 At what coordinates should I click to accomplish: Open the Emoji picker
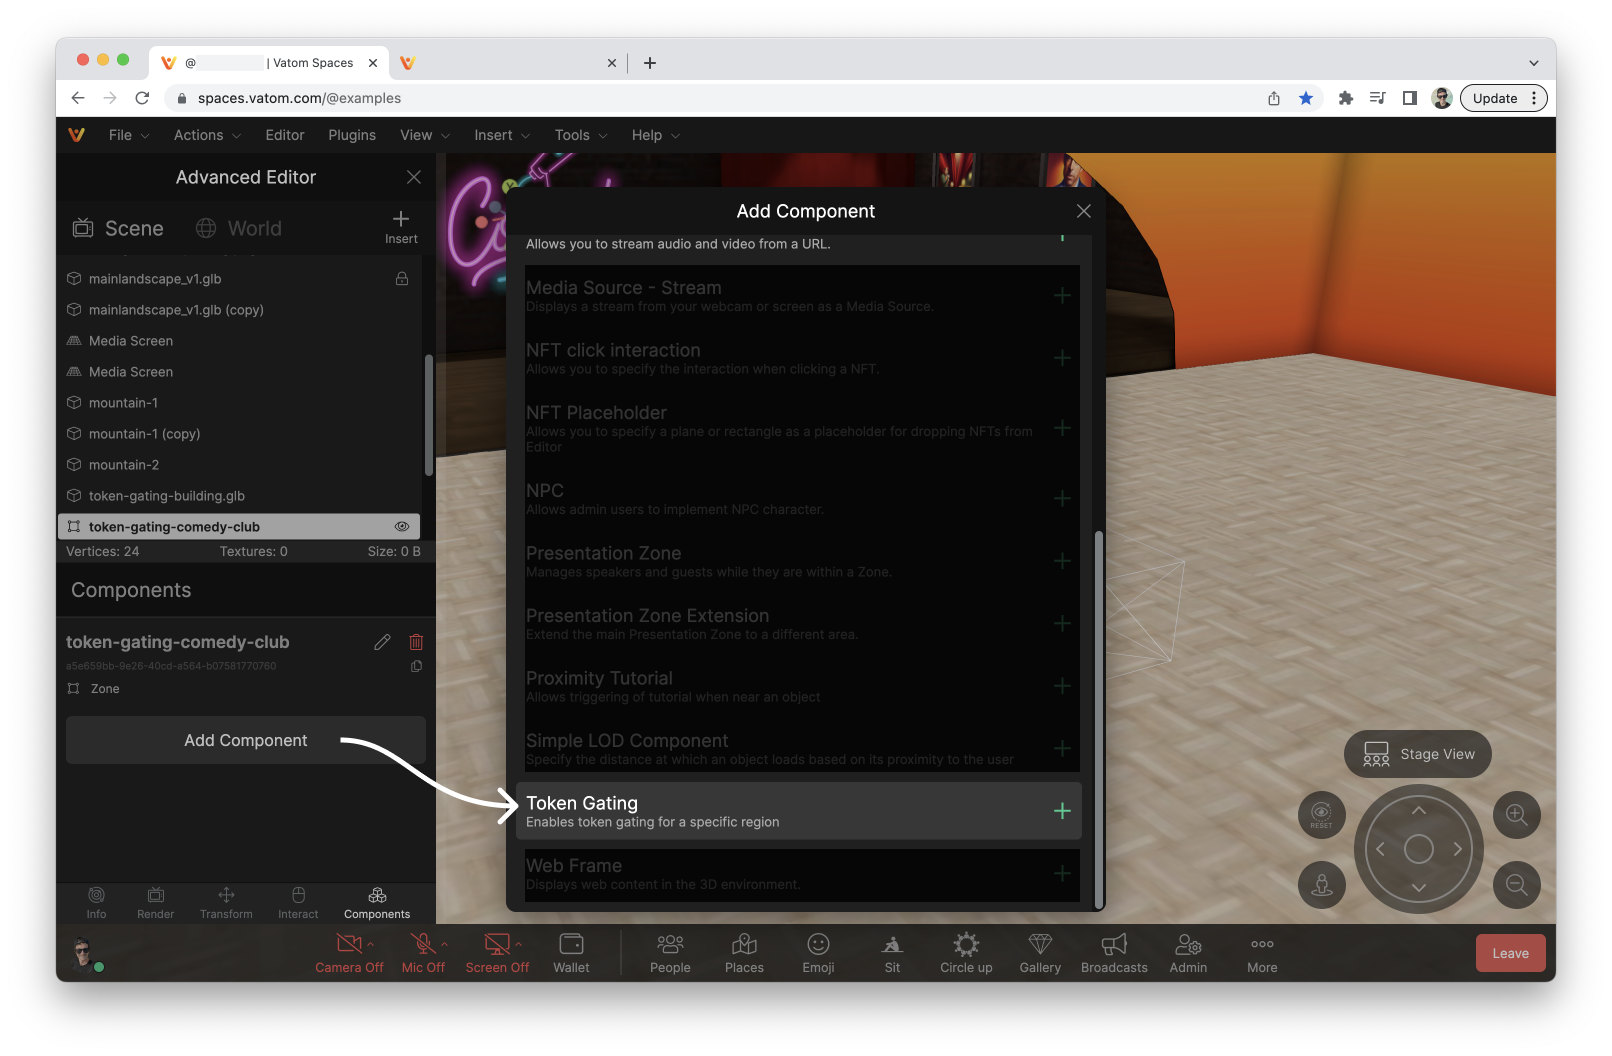pos(818,953)
